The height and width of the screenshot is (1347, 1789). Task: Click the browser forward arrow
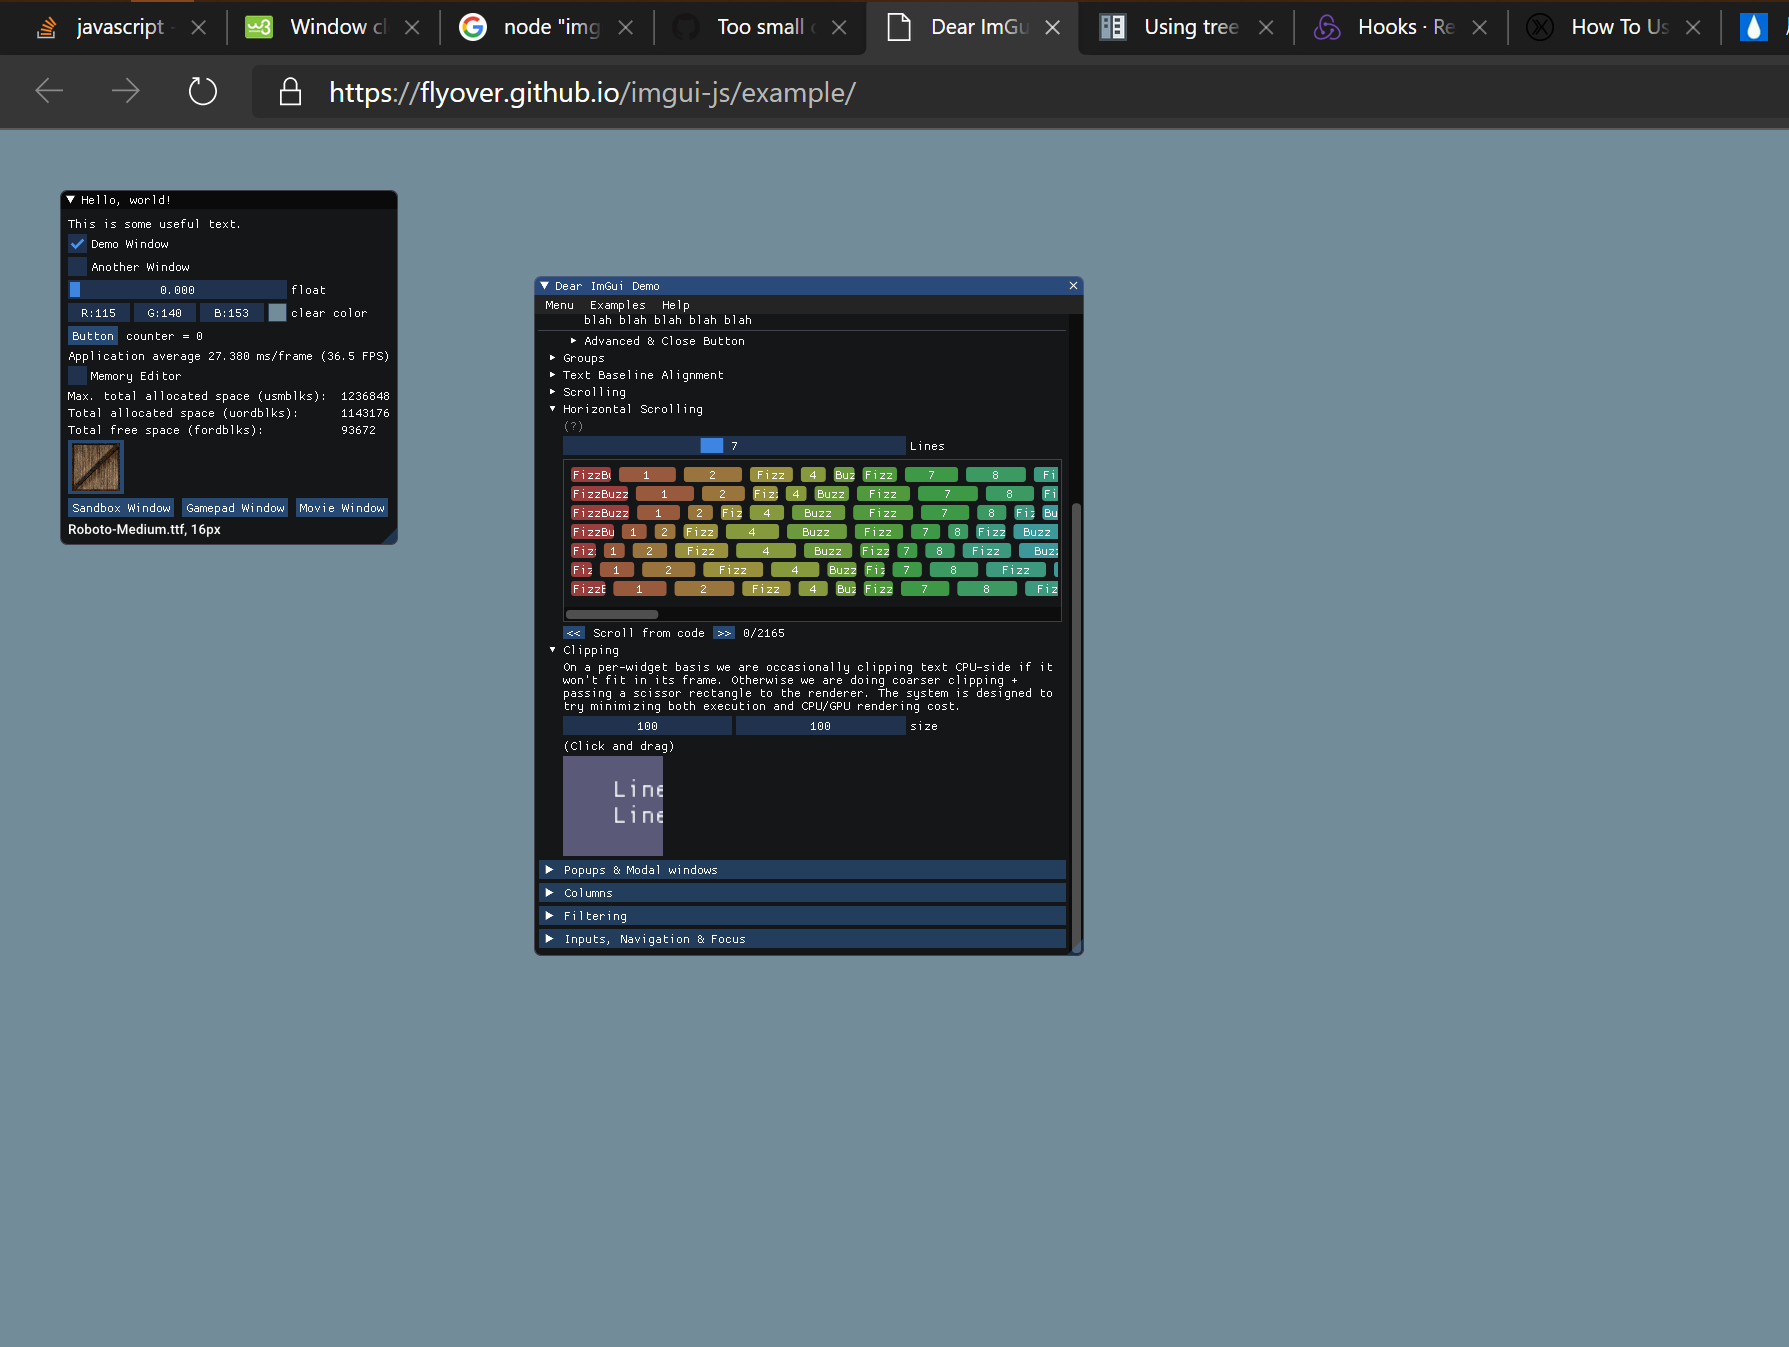(x=125, y=92)
